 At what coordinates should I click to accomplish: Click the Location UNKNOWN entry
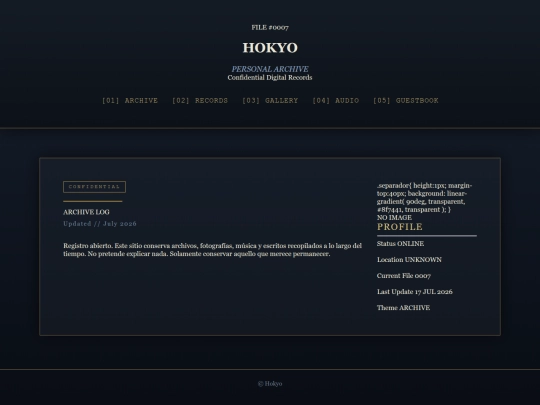point(409,260)
